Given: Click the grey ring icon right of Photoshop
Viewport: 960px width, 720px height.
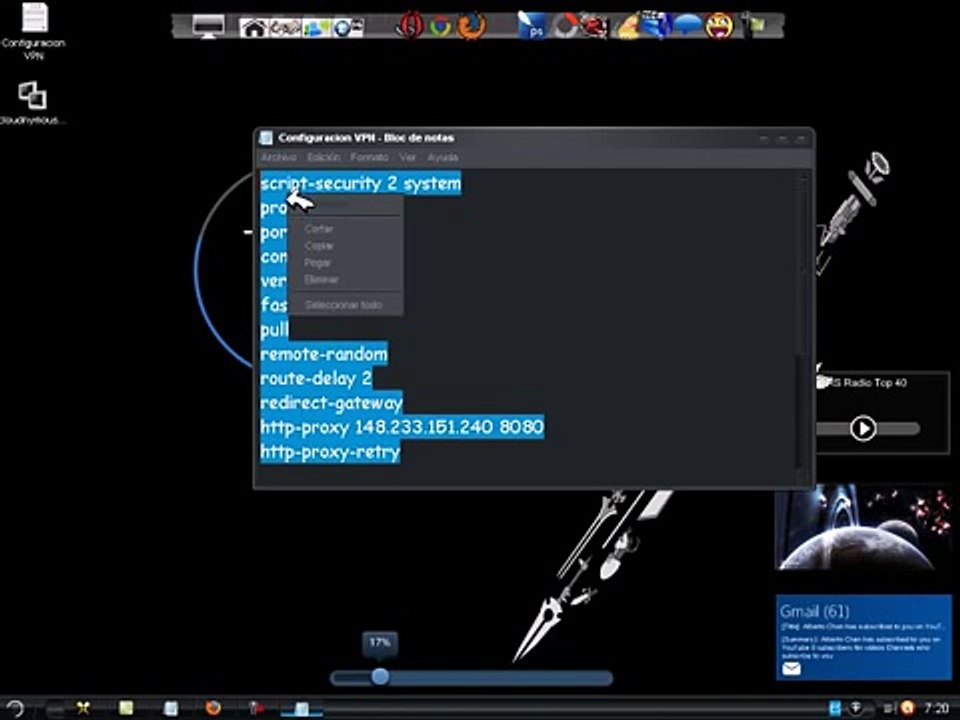Looking at the screenshot, I should coord(564,26).
